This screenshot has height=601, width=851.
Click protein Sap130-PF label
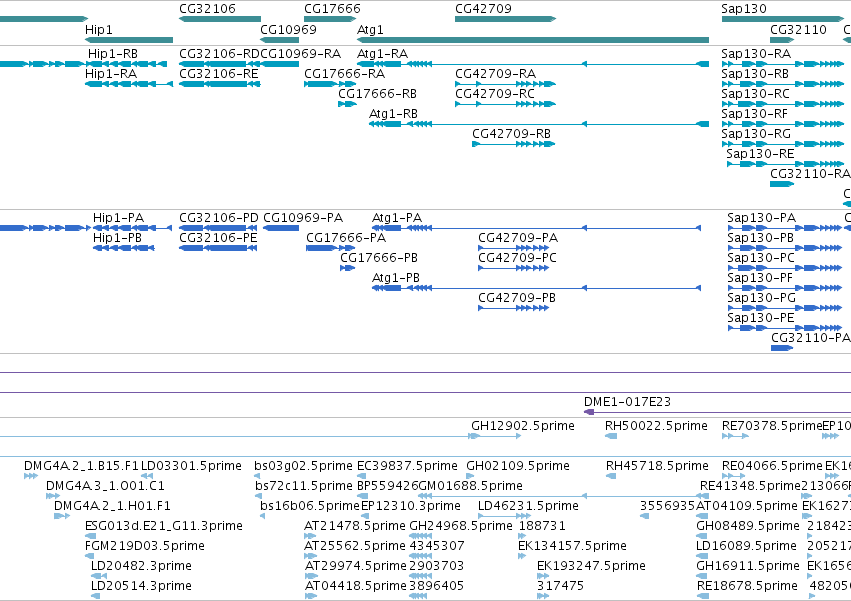pos(760,278)
